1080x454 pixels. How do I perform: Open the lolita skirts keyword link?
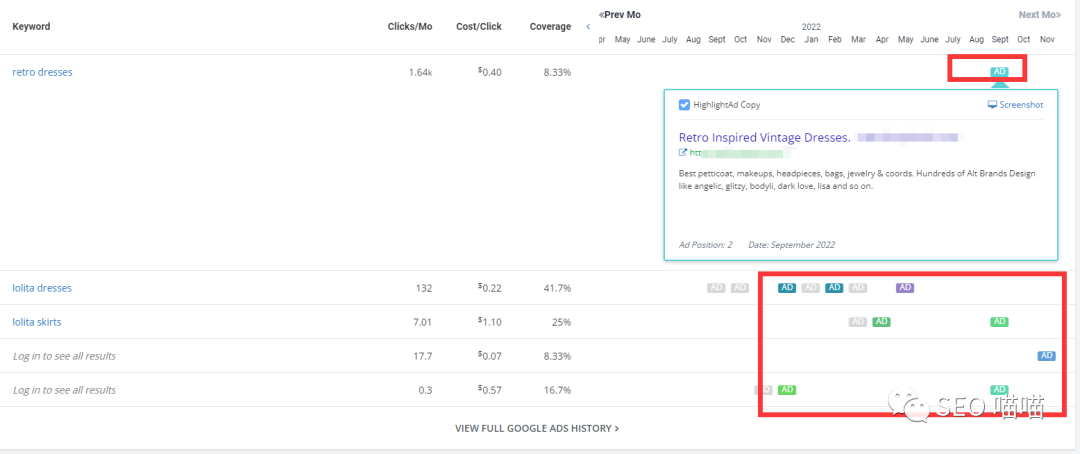(x=37, y=322)
